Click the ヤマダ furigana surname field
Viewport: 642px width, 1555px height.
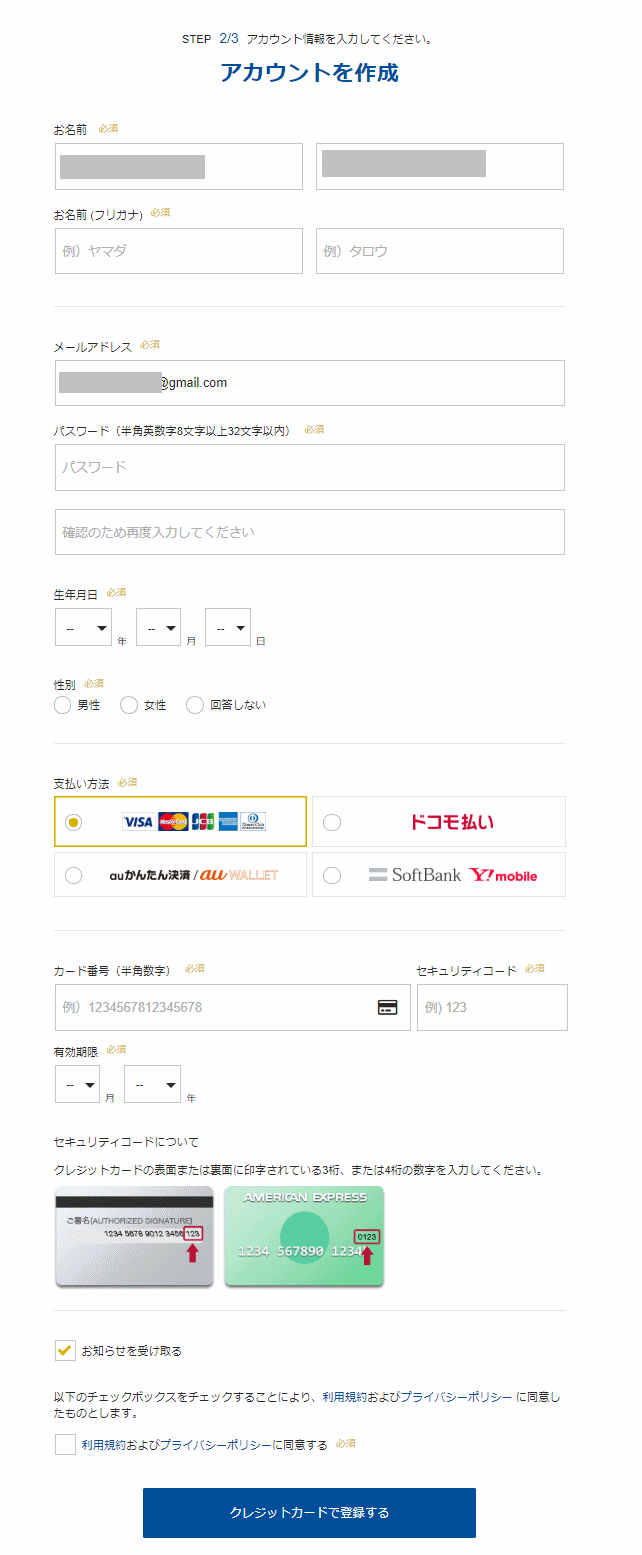click(179, 251)
